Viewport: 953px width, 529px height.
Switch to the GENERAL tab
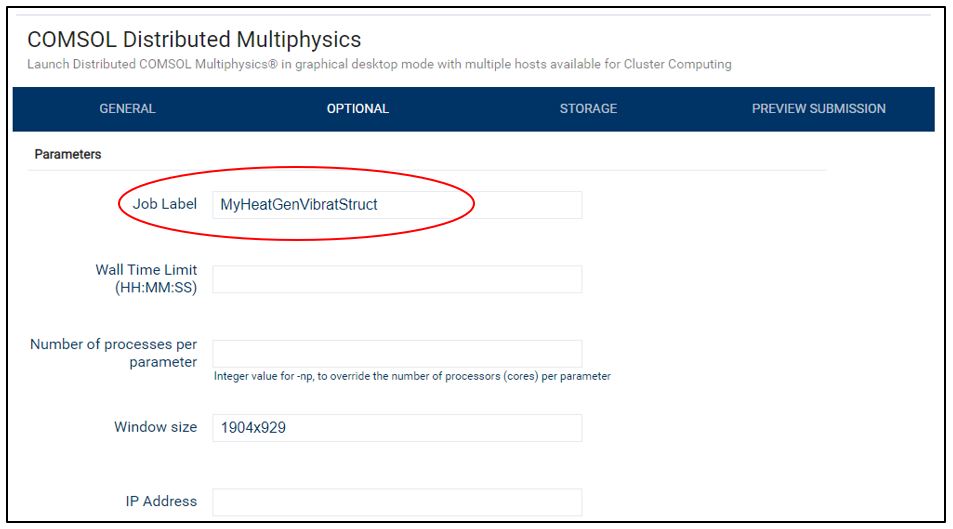(x=127, y=109)
